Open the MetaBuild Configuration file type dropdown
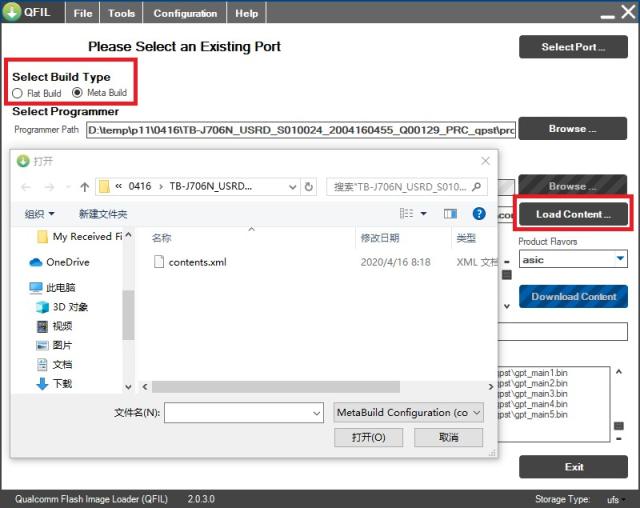 tap(409, 413)
